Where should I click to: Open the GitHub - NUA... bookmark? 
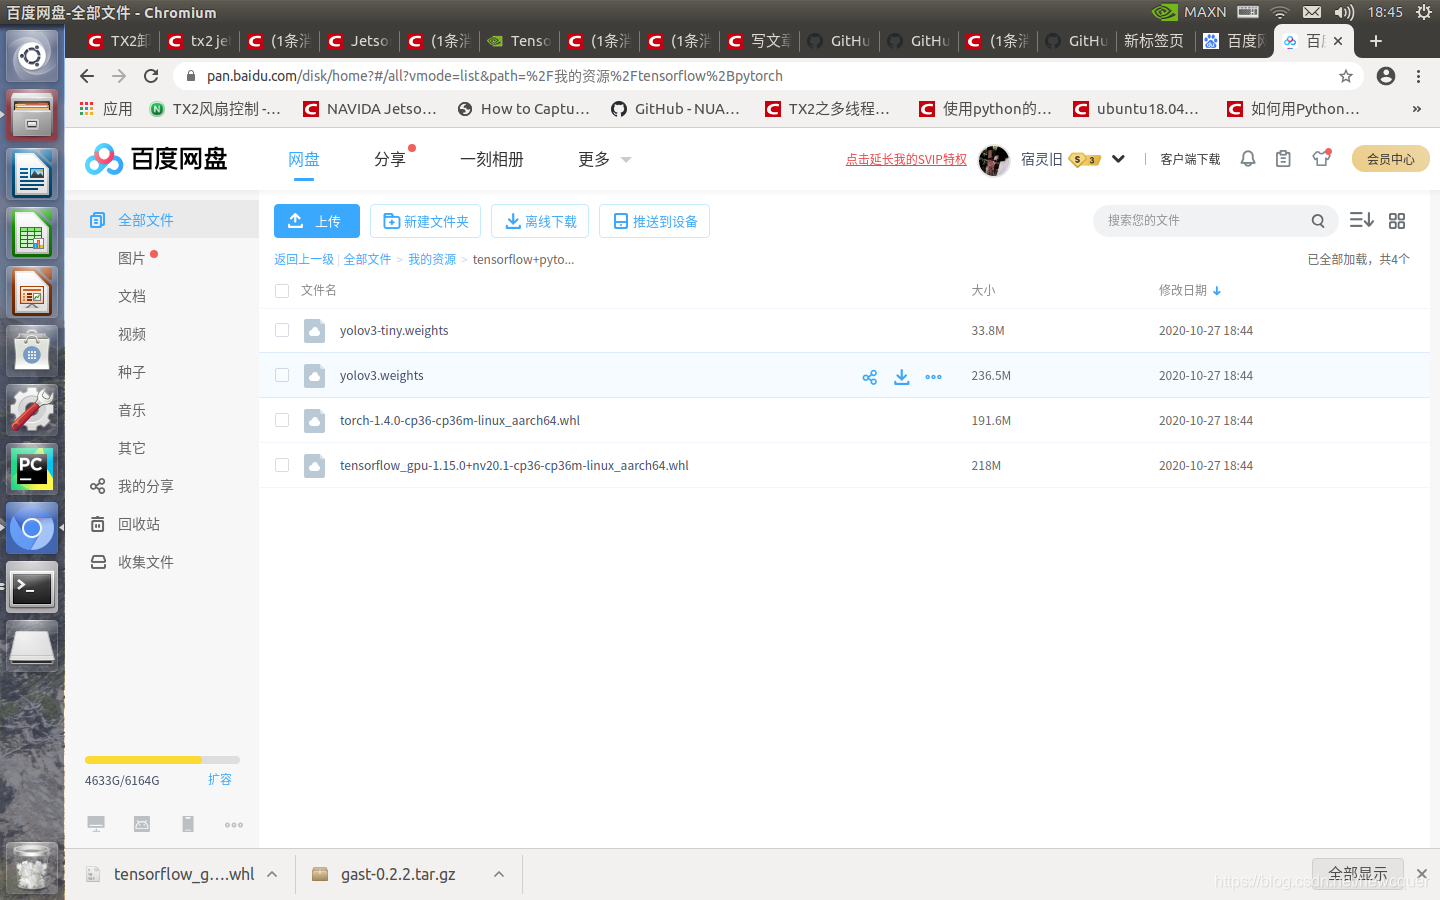tap(675, 109)
